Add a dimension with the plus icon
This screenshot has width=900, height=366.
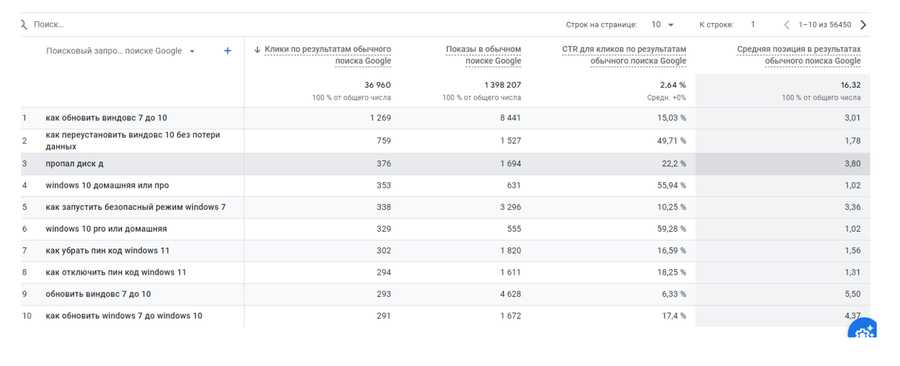click(x=227, y=51)
